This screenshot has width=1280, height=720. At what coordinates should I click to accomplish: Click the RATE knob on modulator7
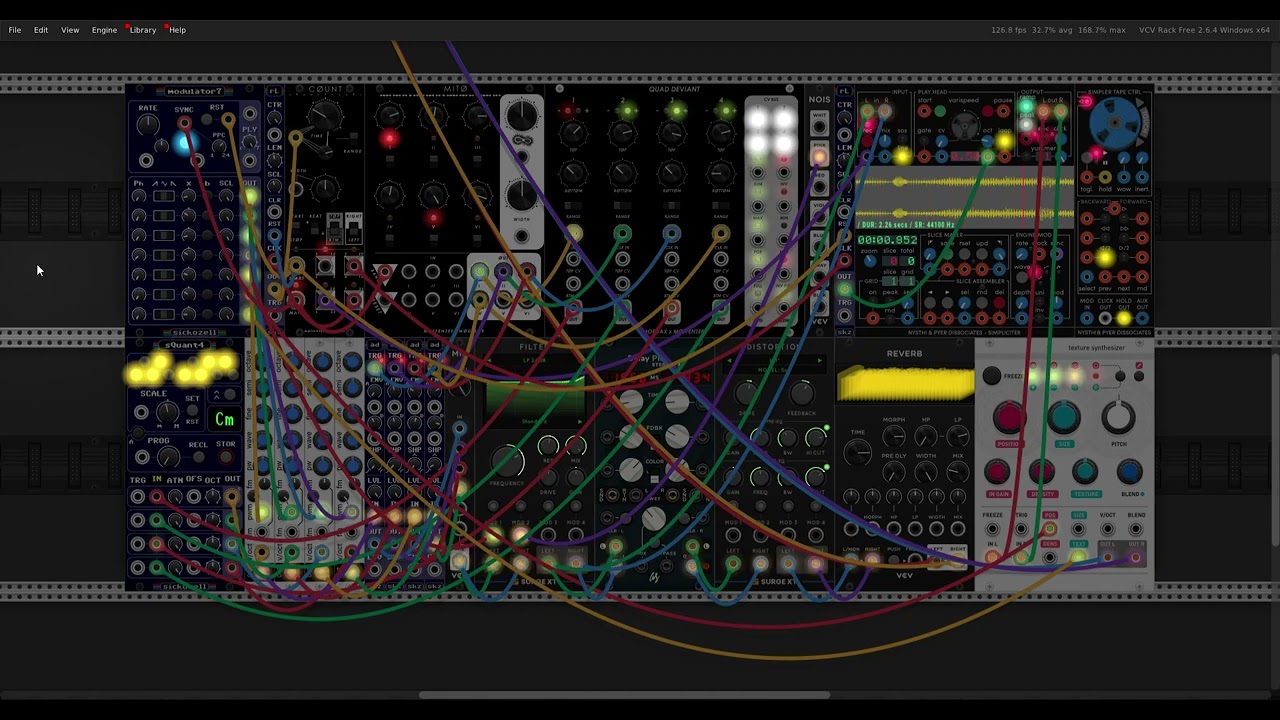[148, 124]
